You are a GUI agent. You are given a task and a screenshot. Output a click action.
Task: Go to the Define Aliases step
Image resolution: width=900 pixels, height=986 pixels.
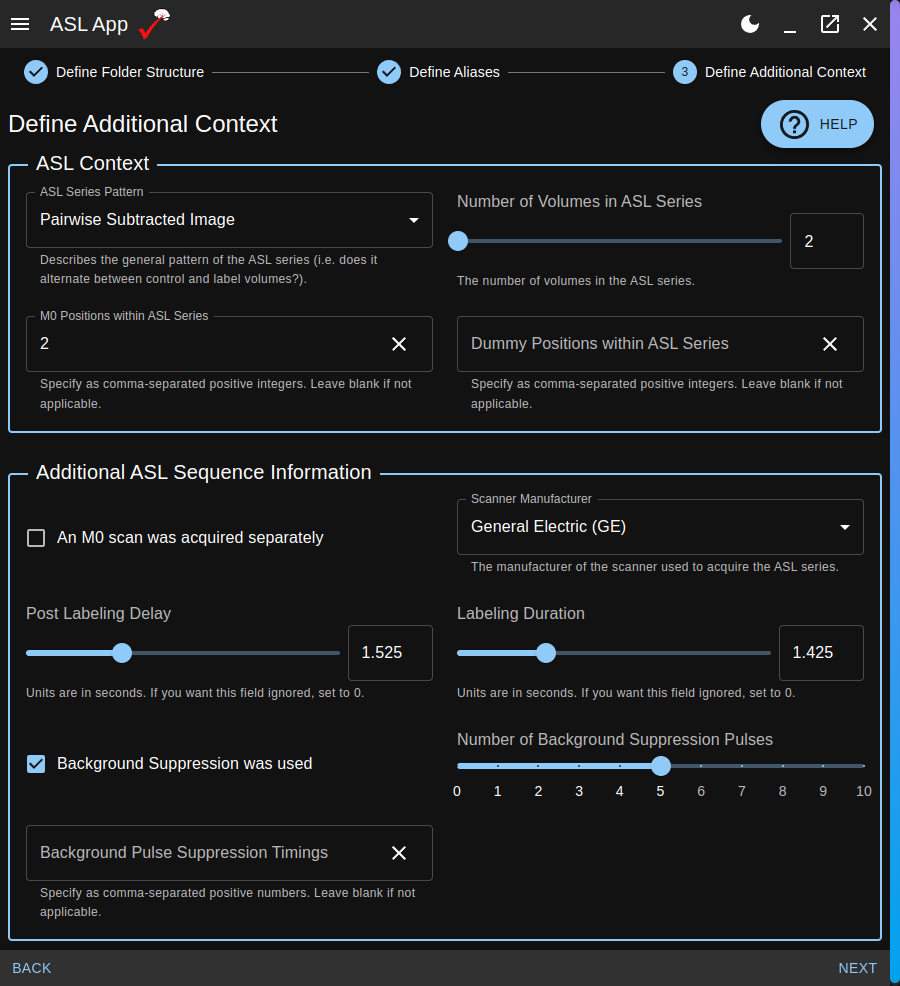389,72
